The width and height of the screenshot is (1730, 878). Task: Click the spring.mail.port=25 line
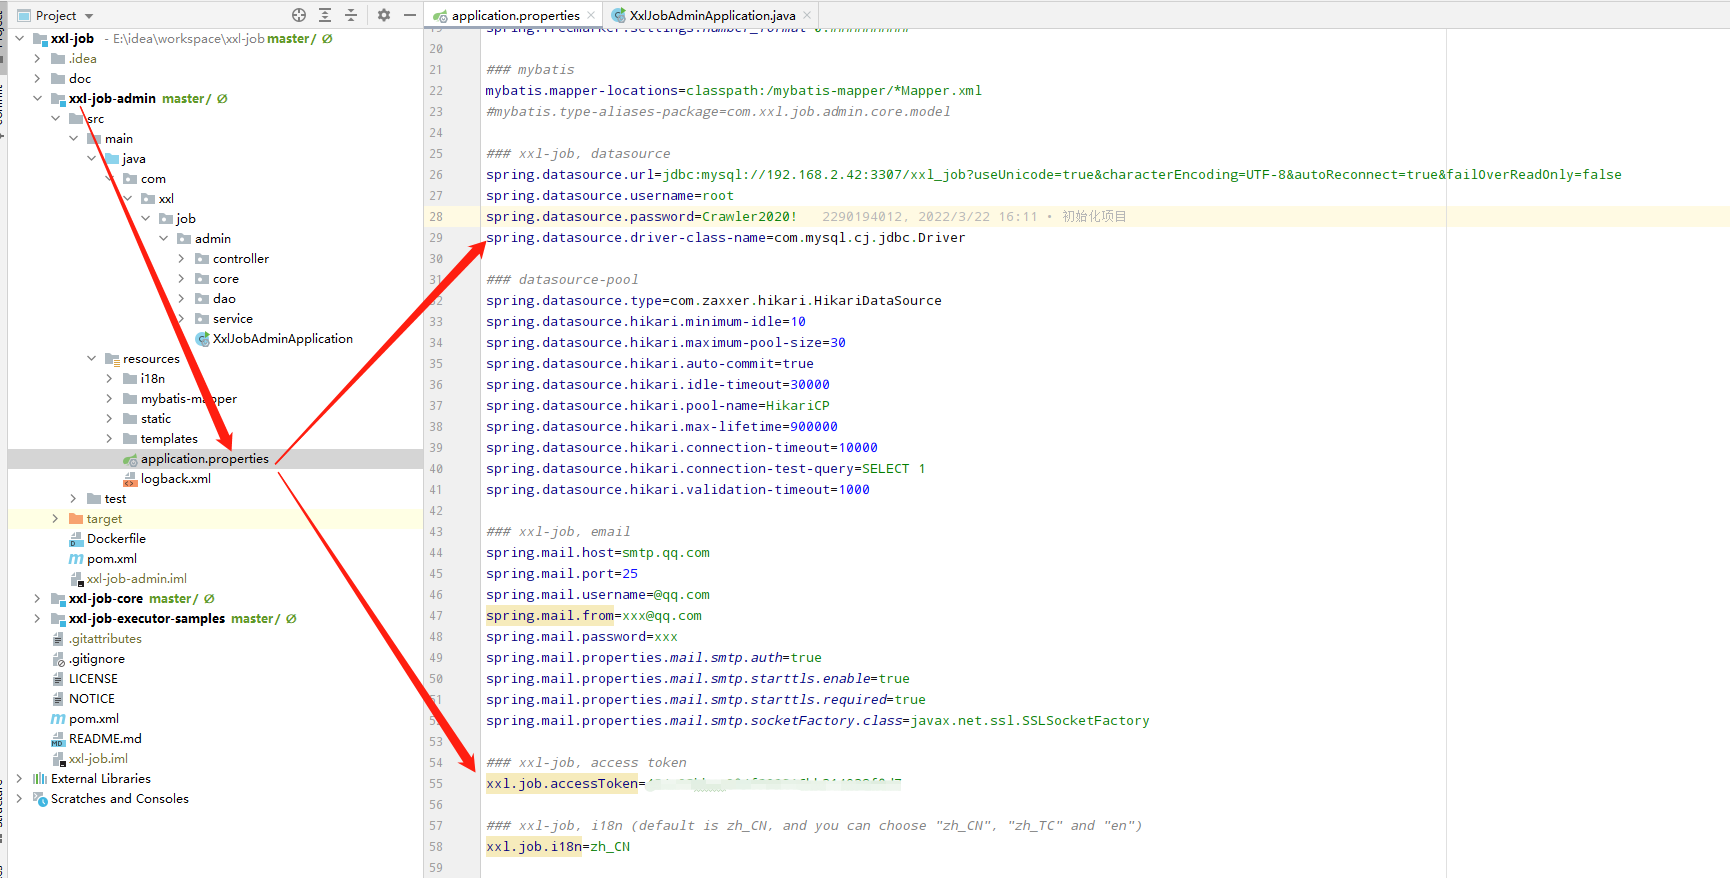tap(562, 574)
